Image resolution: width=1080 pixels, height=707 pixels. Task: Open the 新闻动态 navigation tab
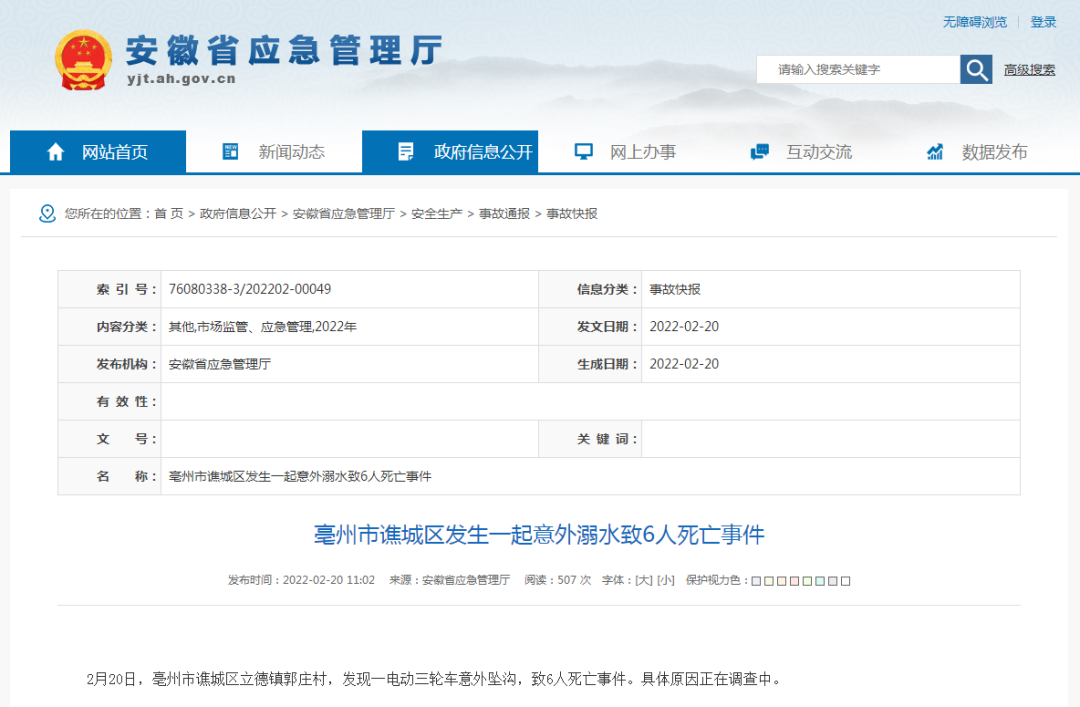click(x=274, y=152)
